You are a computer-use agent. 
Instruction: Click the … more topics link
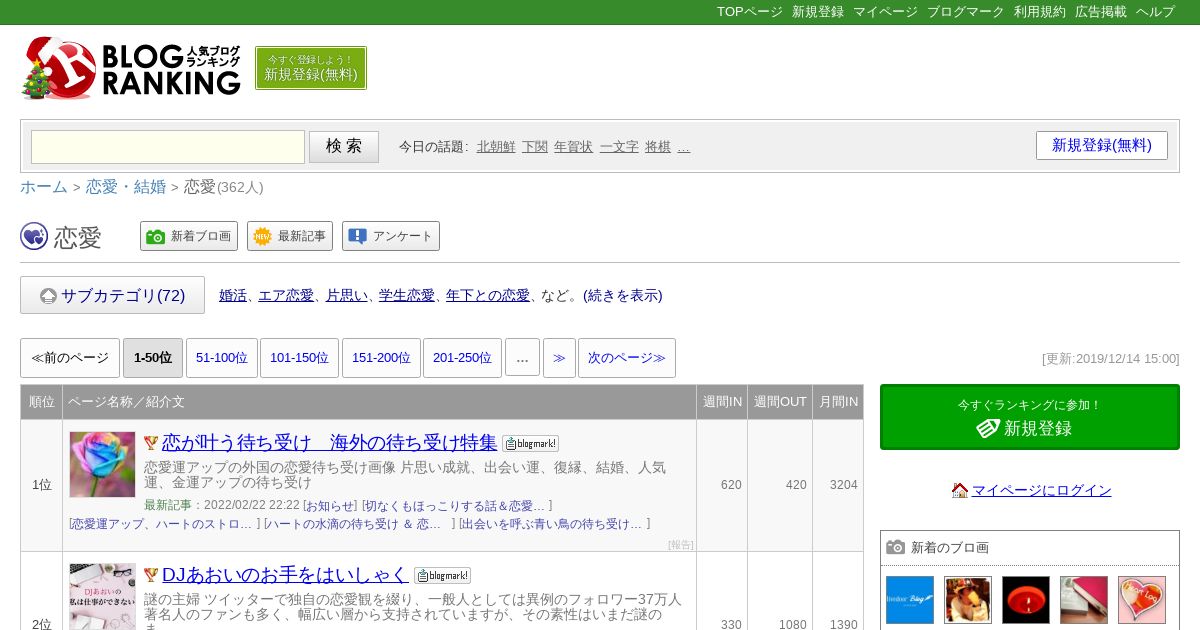[684, 146]
